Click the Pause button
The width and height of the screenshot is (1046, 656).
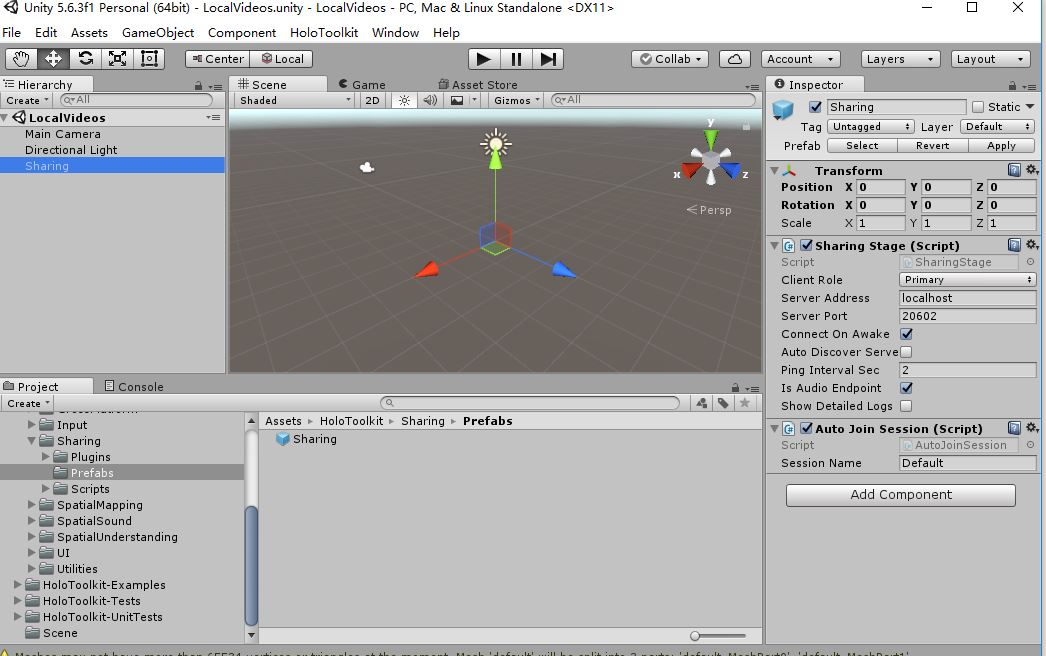click(516, 59)
